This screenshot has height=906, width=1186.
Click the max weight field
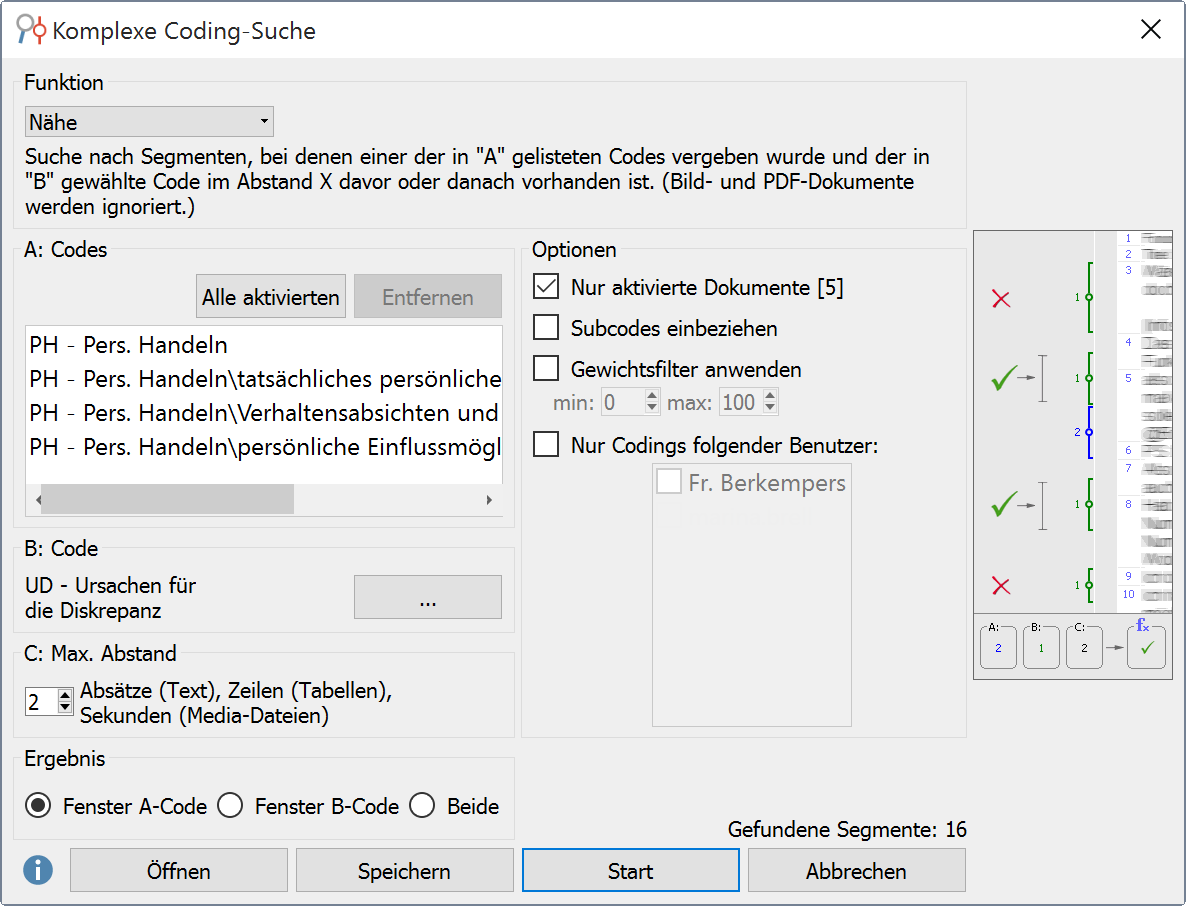pyautogui.click(x=740, y=402)
